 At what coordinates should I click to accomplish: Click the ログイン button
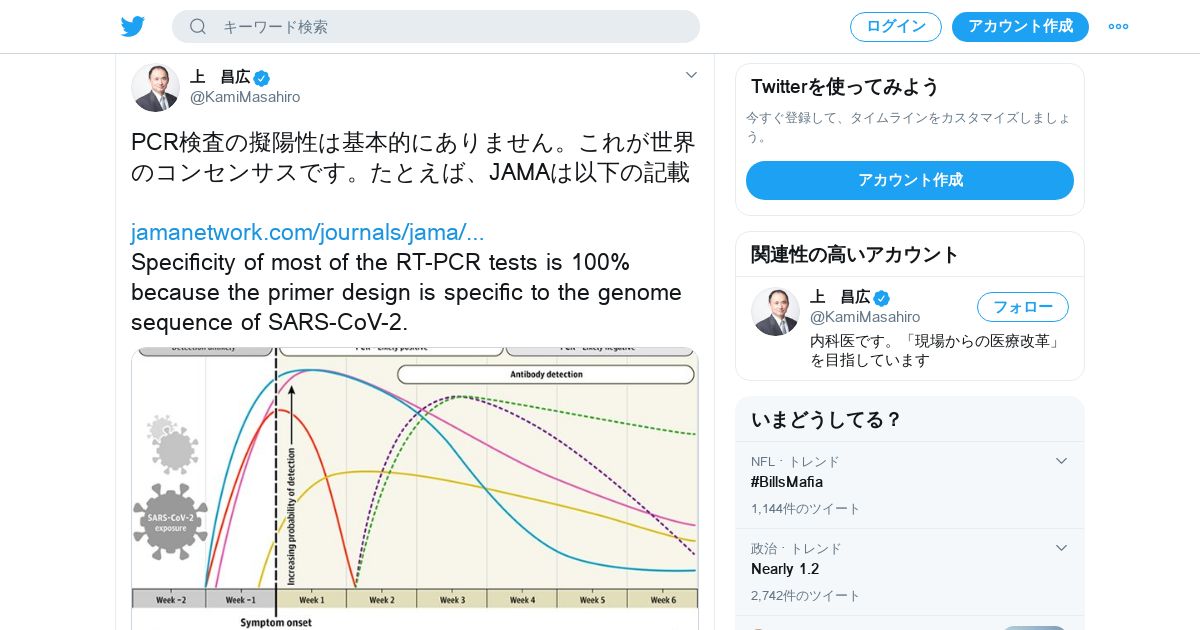(x=895, y=27)
